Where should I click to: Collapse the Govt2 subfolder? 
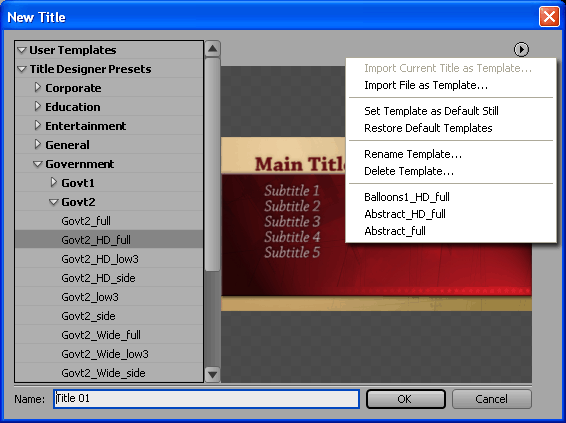click(x=53, y=202)
